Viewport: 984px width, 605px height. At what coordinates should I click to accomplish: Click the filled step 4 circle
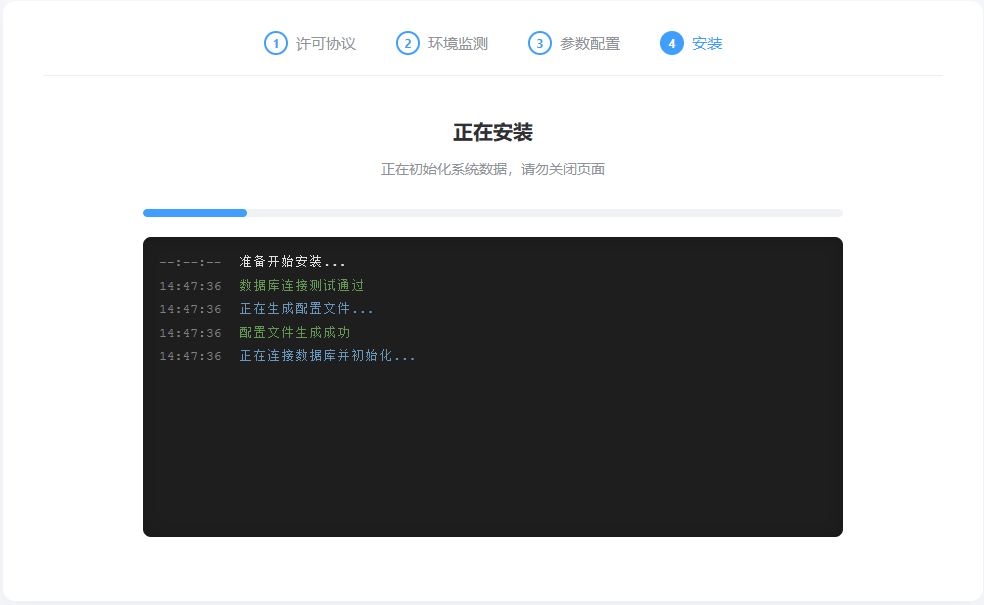click(672, 43)
